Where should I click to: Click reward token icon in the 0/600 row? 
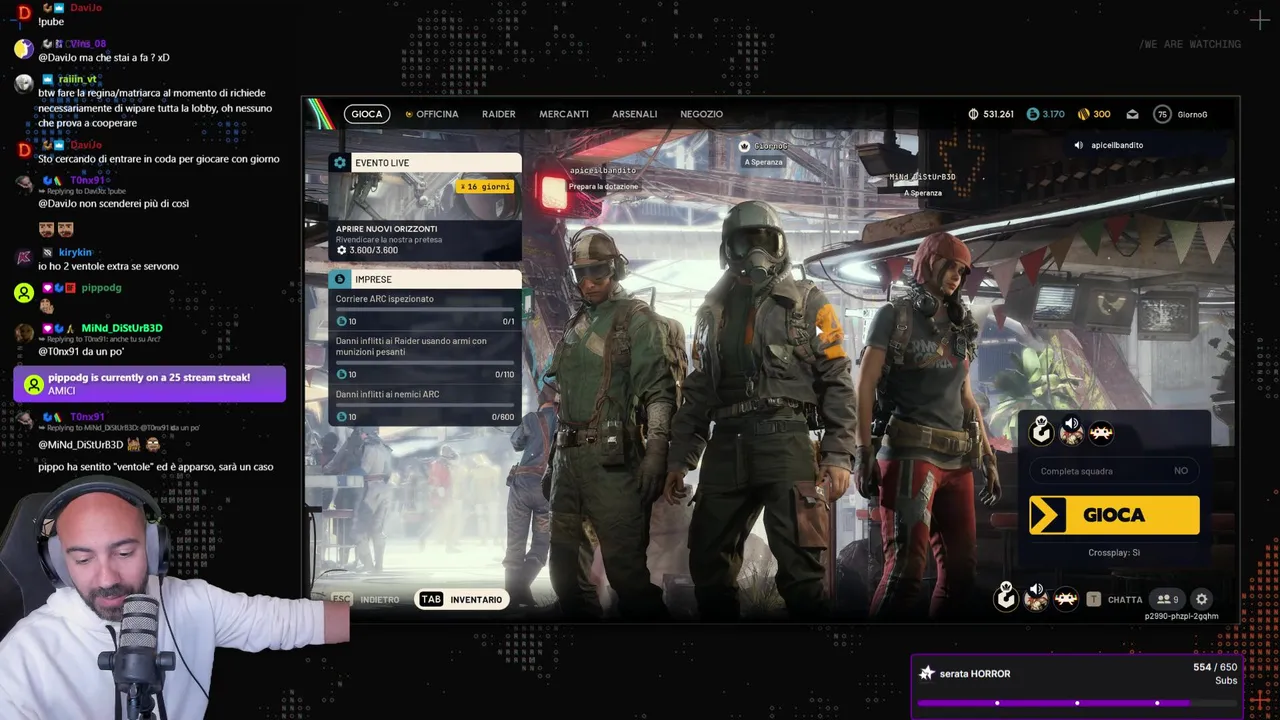tap(341, 416)
